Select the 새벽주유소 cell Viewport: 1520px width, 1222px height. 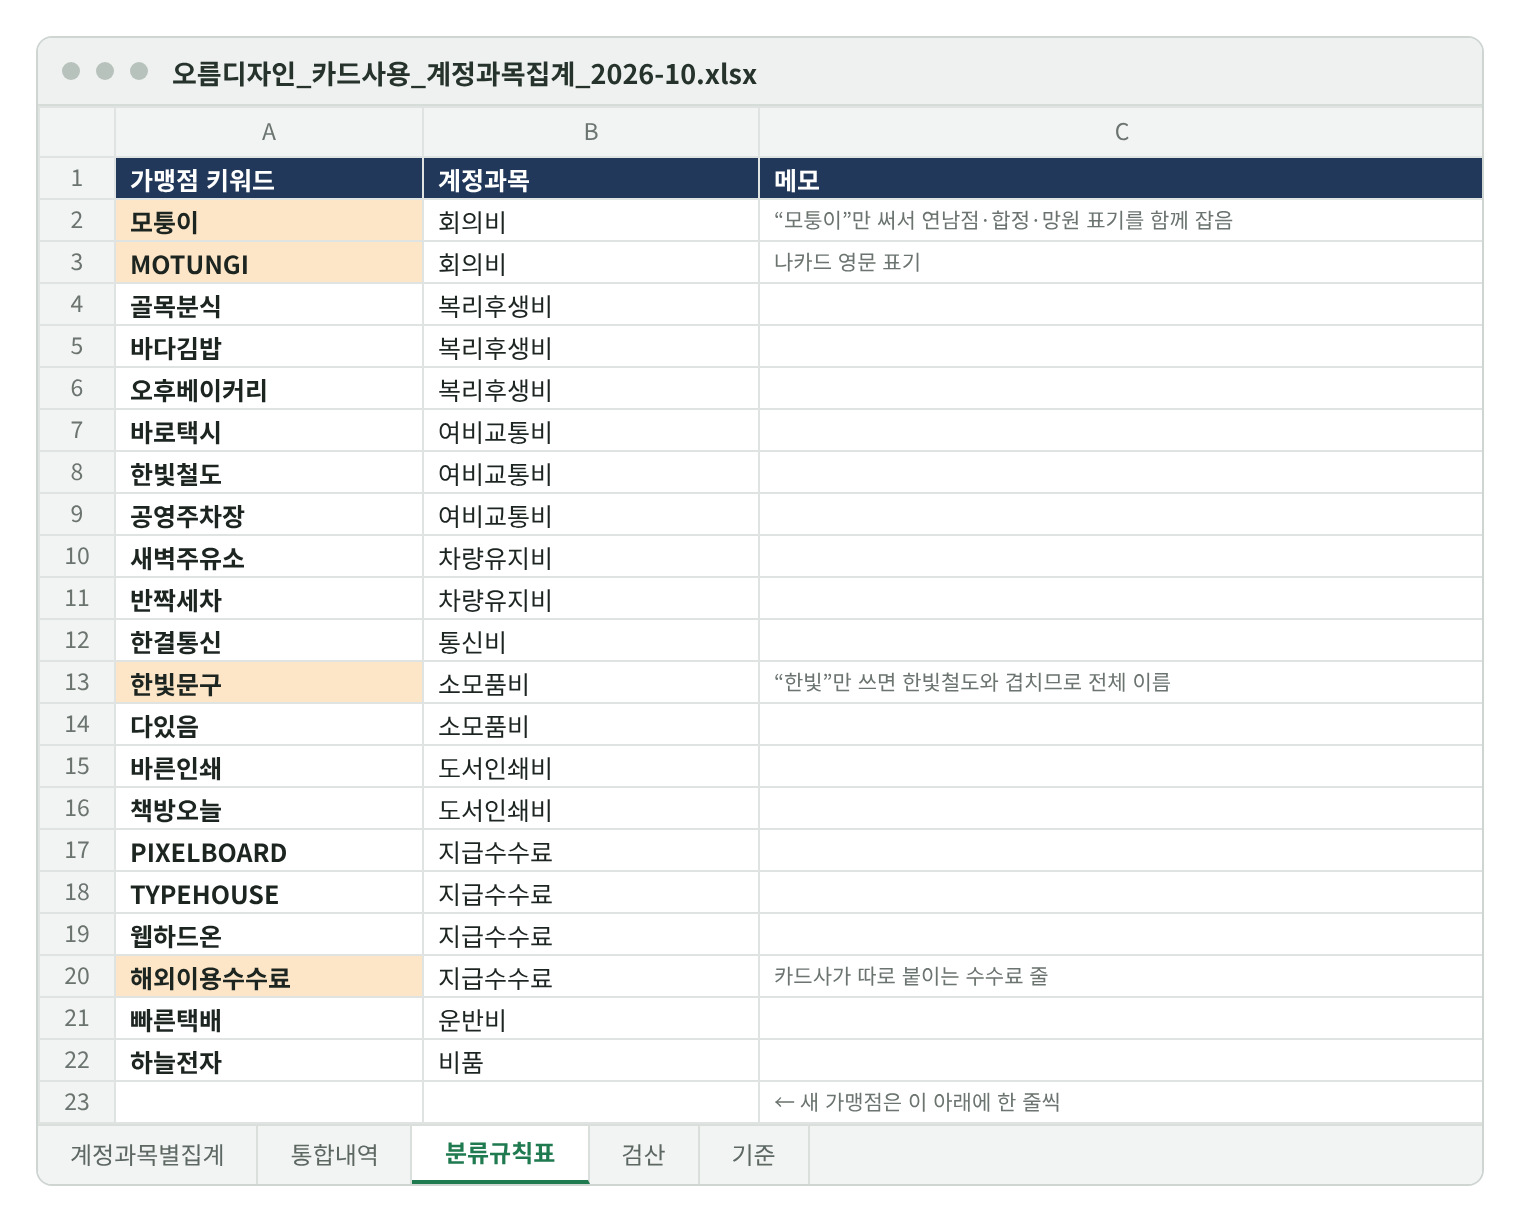tap(269, 557)
